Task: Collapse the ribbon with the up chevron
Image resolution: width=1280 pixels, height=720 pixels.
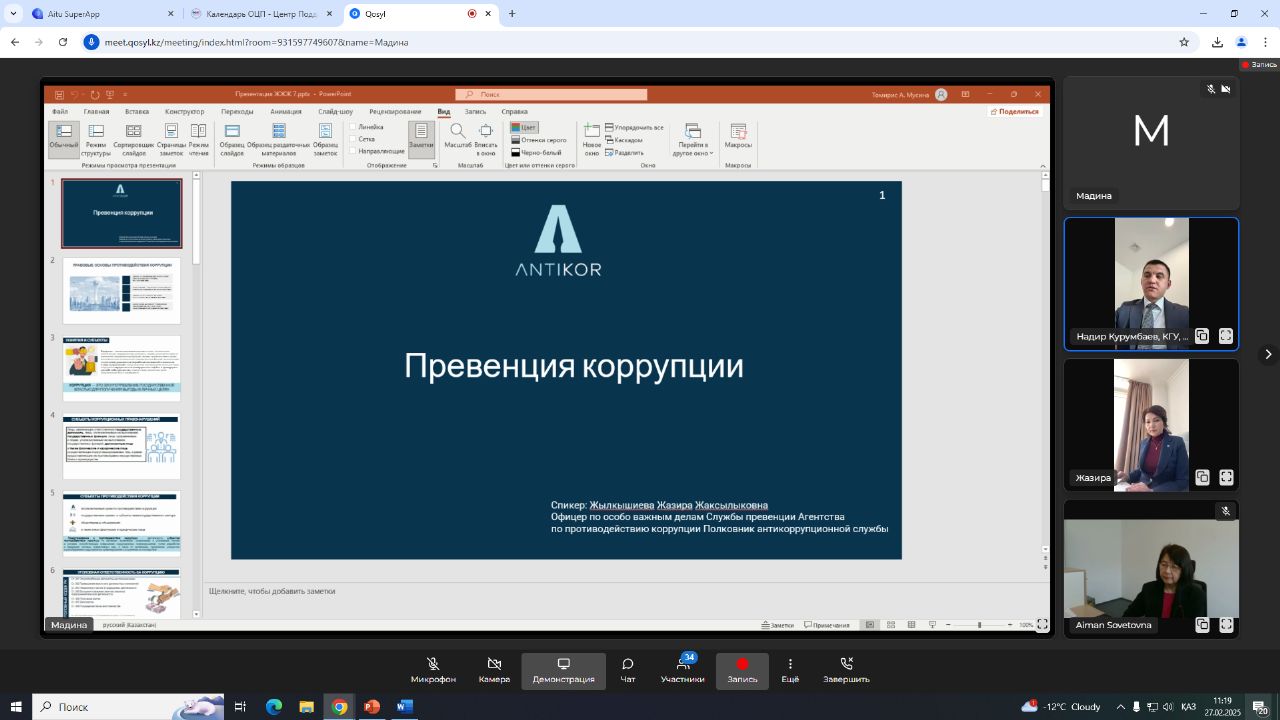Action: click(x=1043, y=165)
